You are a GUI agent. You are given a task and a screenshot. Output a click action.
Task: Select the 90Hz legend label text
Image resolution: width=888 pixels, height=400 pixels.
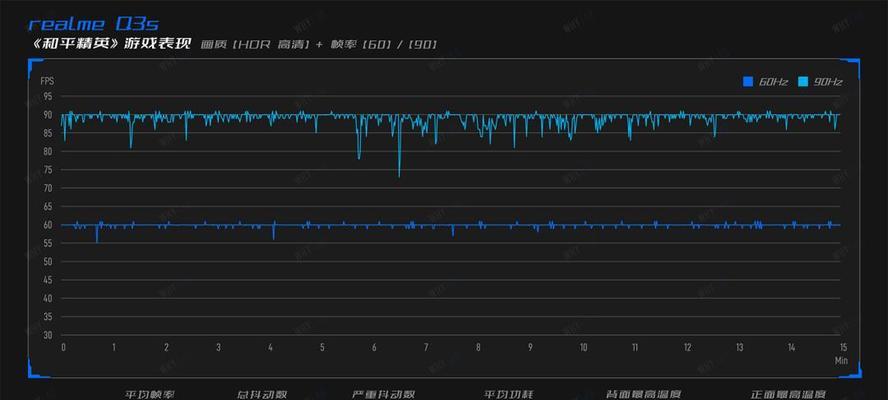828,82
